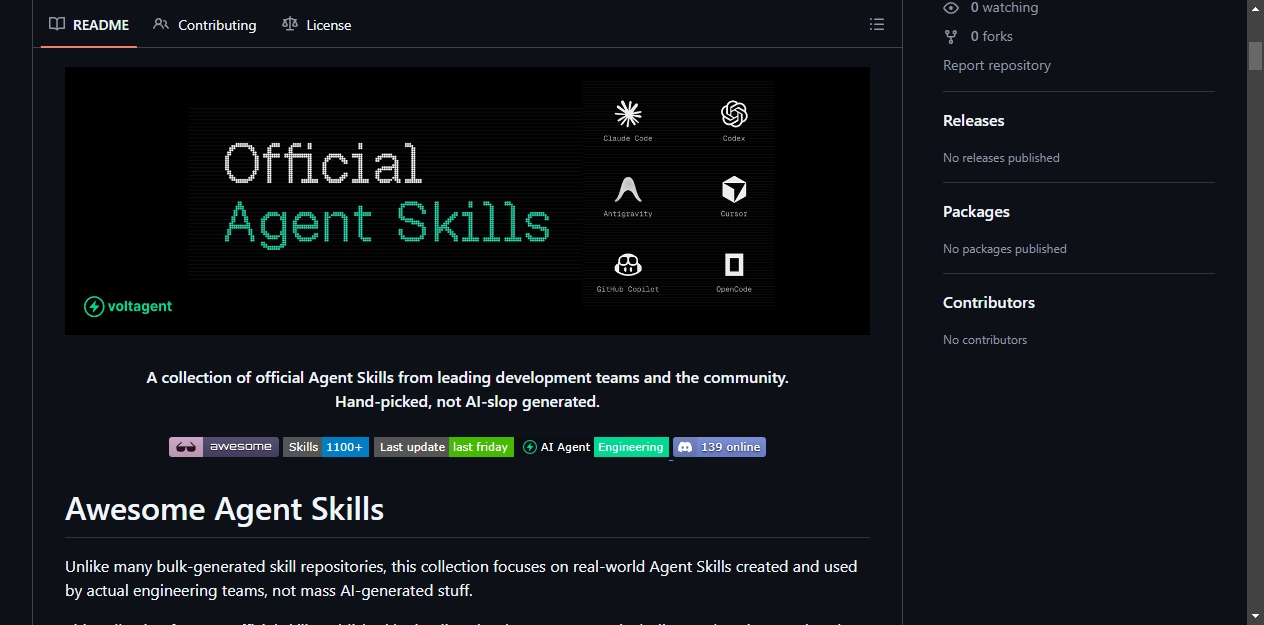Click the vertical scrollbar thumb

click(1255, 55)
